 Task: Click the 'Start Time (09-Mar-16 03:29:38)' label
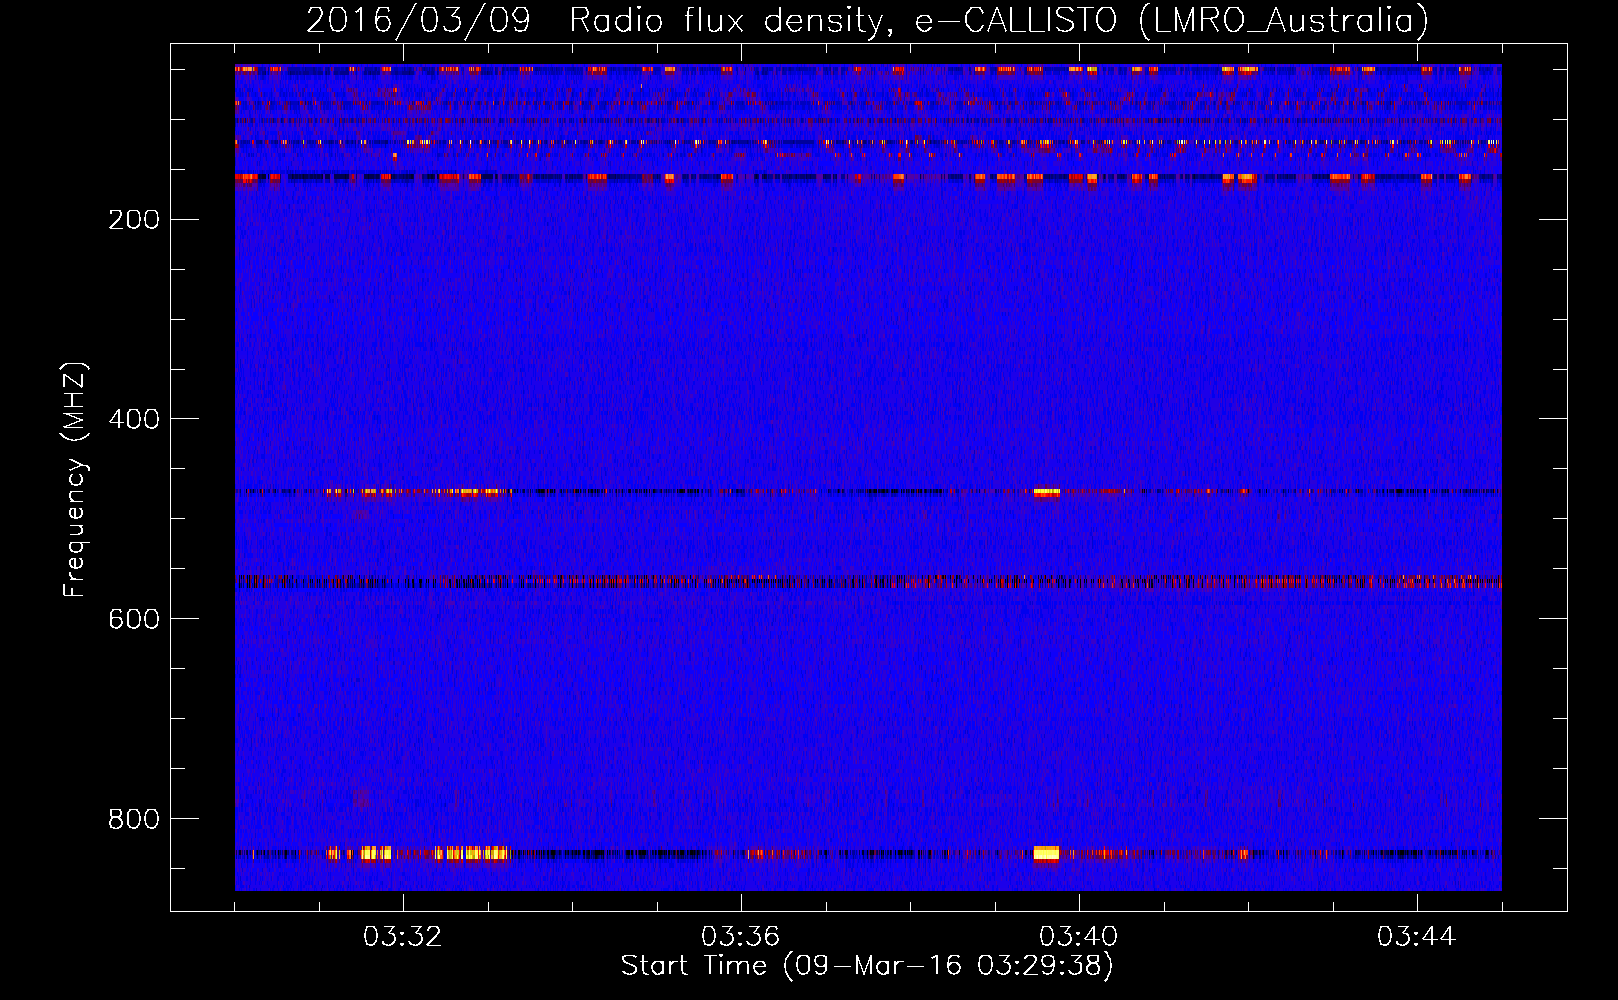[x=867, y=966]
